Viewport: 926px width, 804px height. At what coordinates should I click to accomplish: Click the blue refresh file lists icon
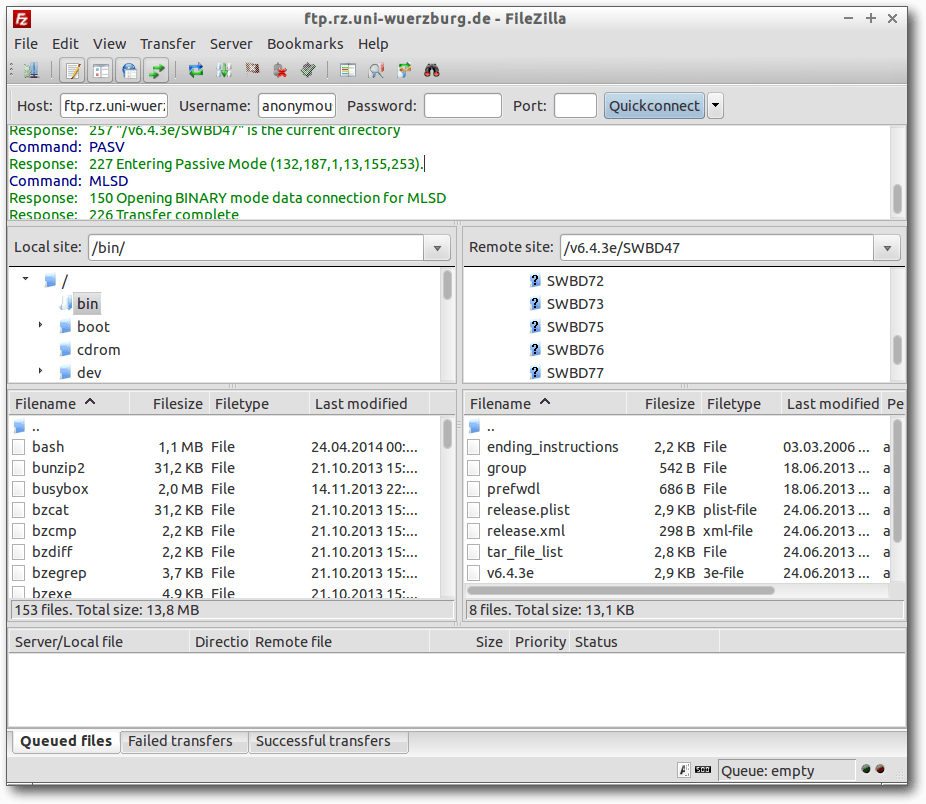(195, 71)
